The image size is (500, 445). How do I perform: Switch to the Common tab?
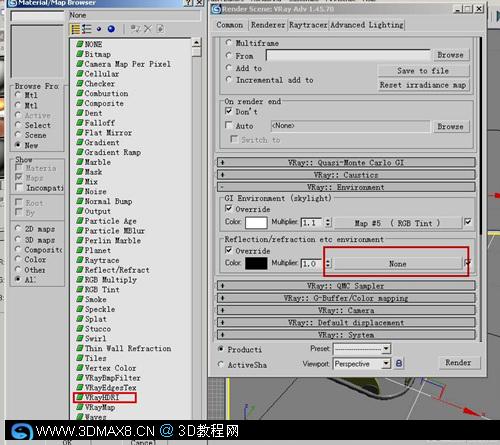pos(230,25)
